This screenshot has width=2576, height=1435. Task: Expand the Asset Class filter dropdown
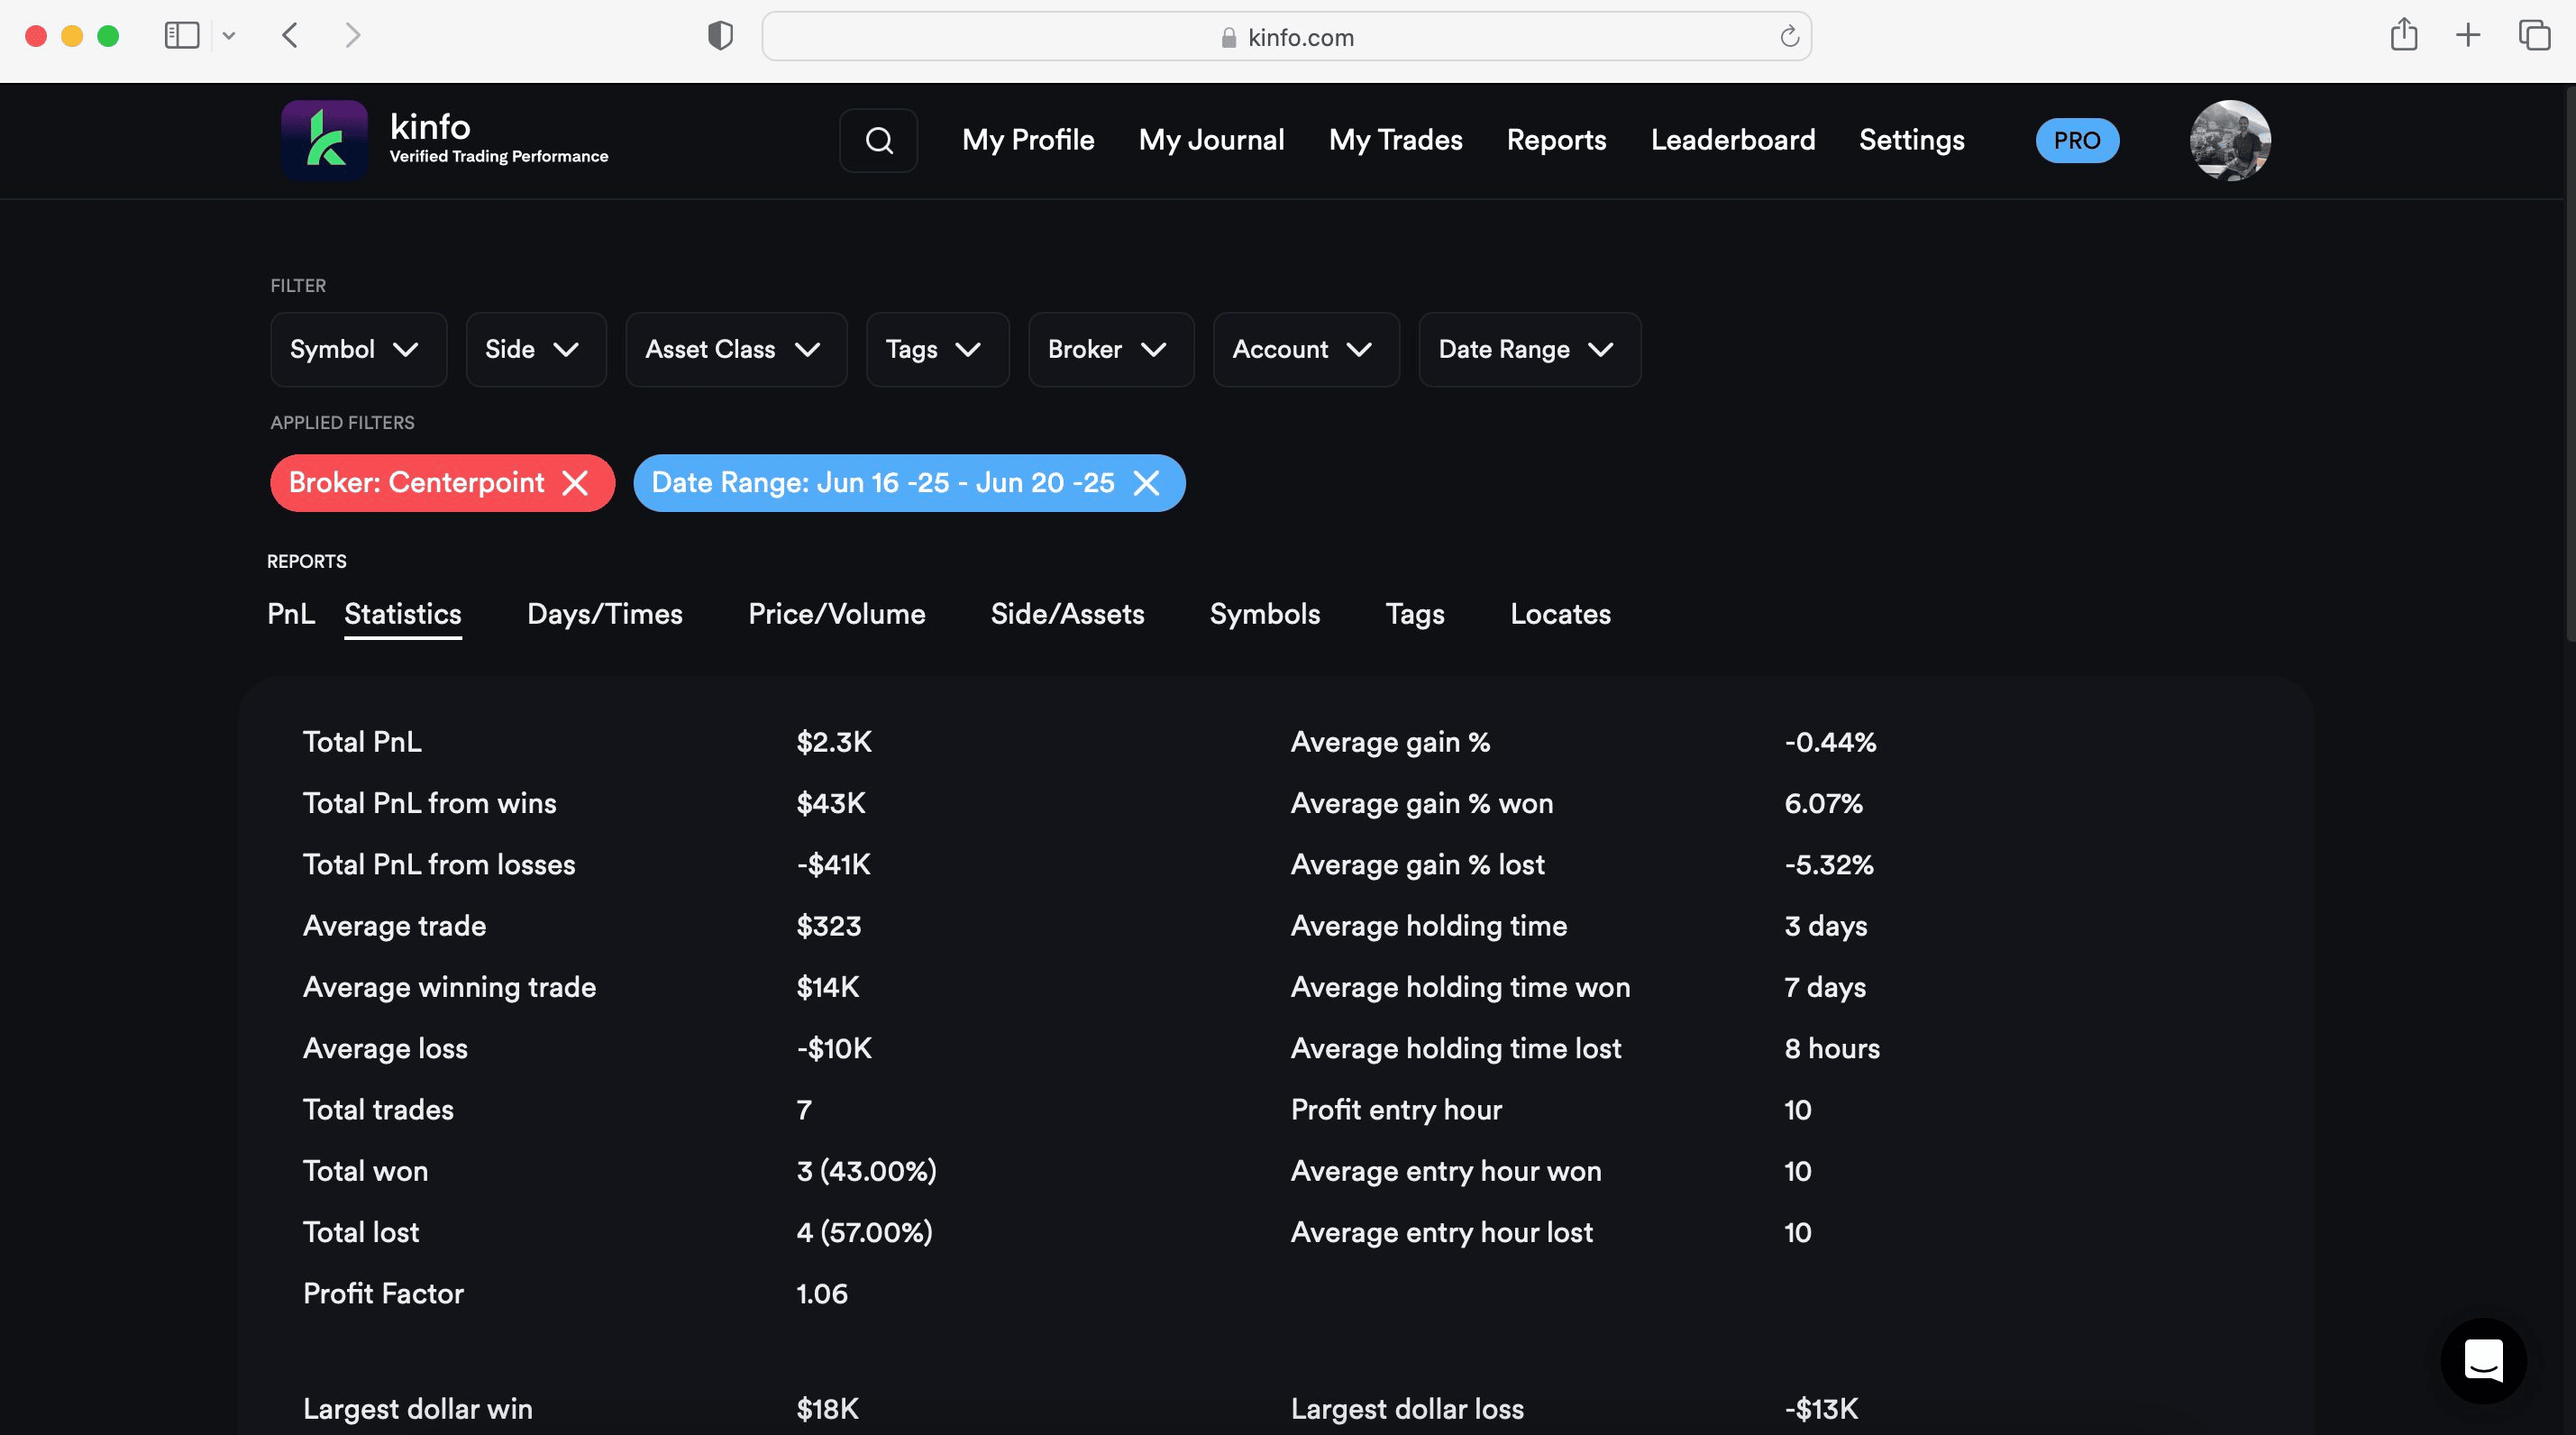coord(735,349)
